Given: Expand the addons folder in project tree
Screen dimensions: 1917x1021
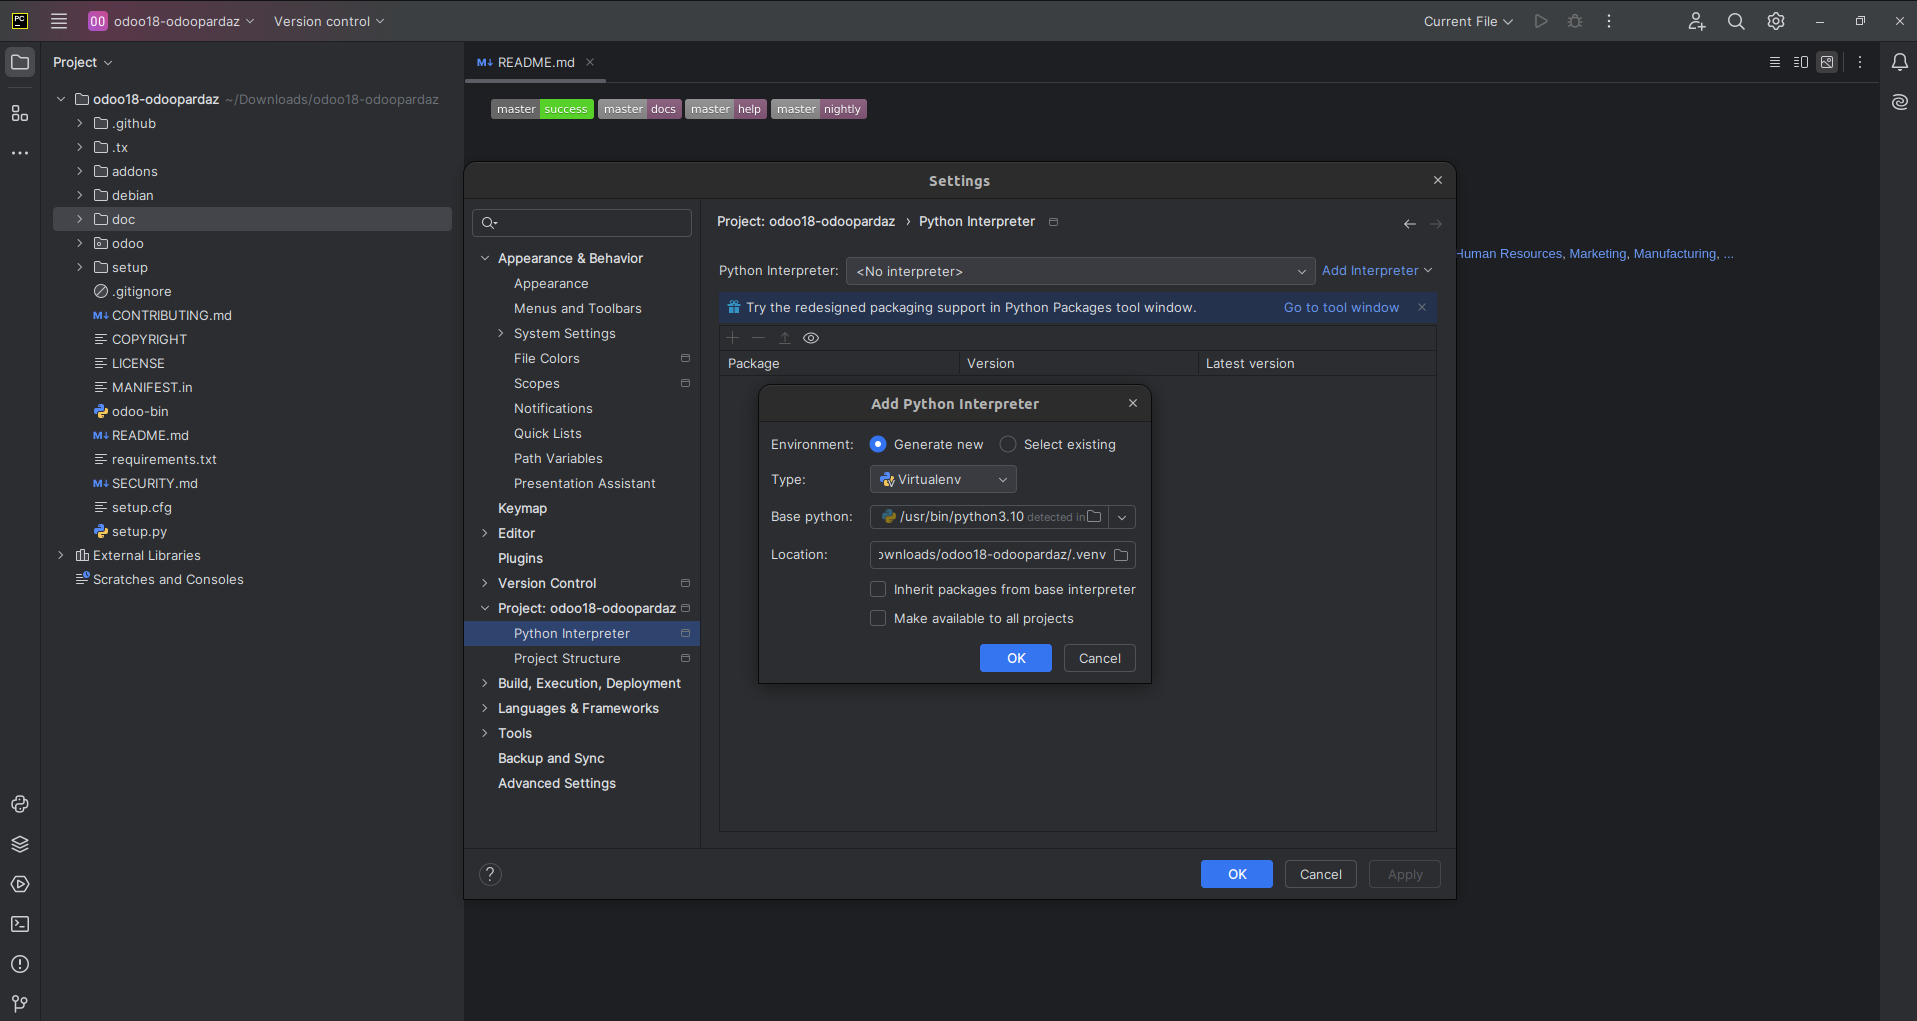Looking at the screenshot, I should pos(80,171).
